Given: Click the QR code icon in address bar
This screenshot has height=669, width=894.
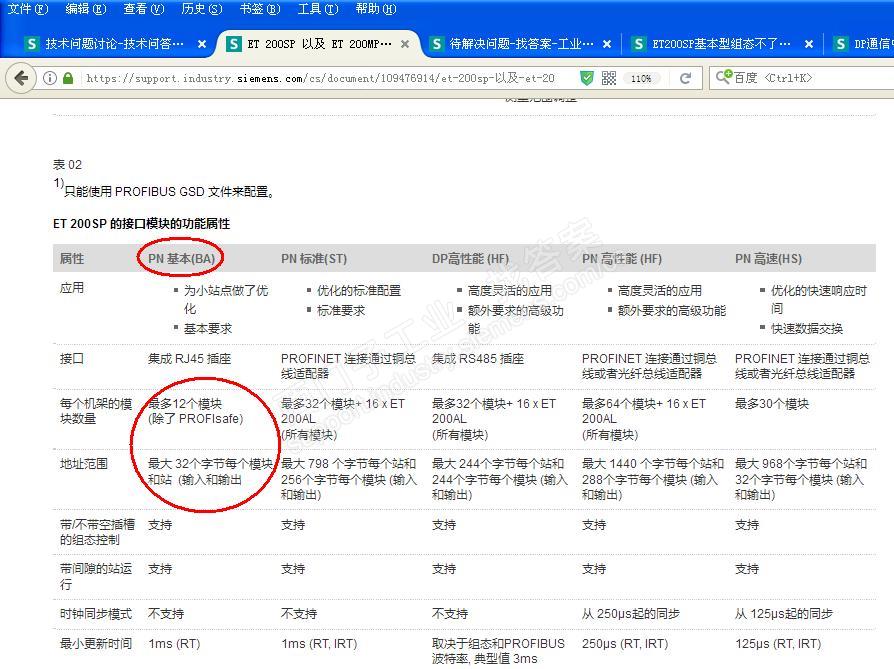Looking at the screenshot, I should [x=609, y=78].
